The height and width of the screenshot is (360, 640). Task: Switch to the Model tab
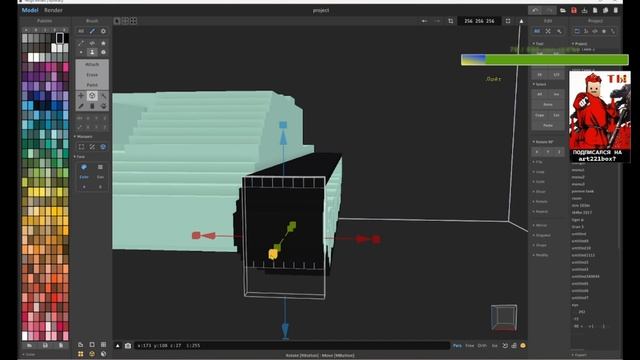(30, 10)
